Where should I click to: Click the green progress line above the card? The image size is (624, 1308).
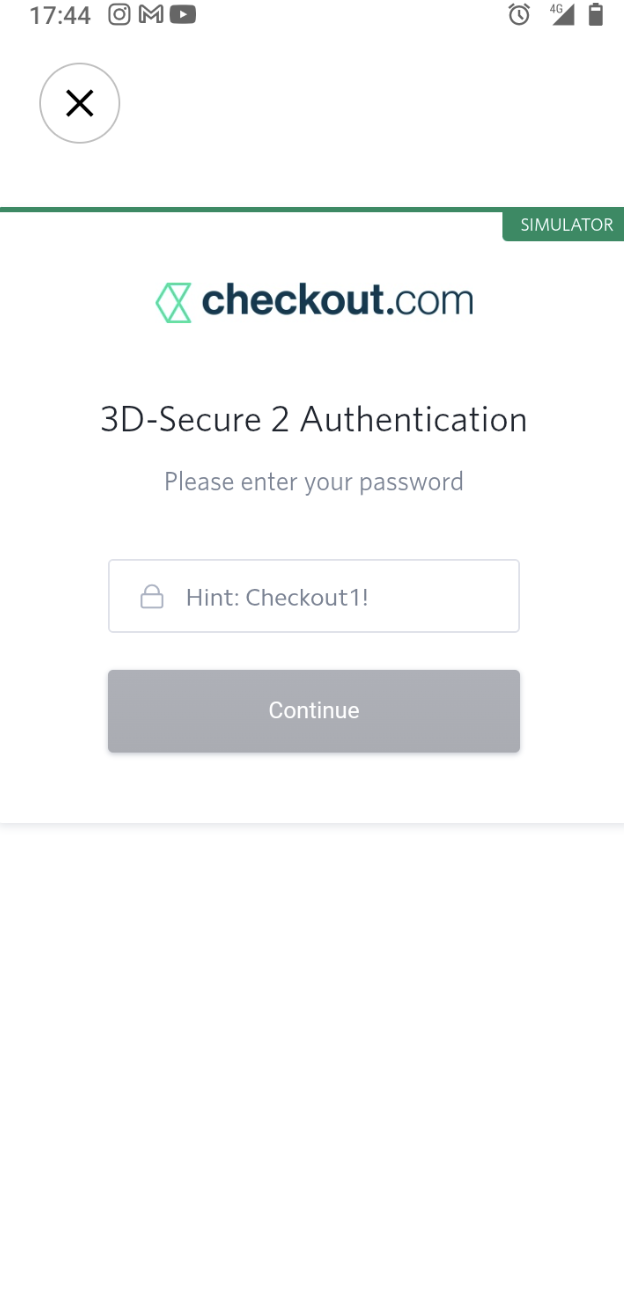(250, 210)
